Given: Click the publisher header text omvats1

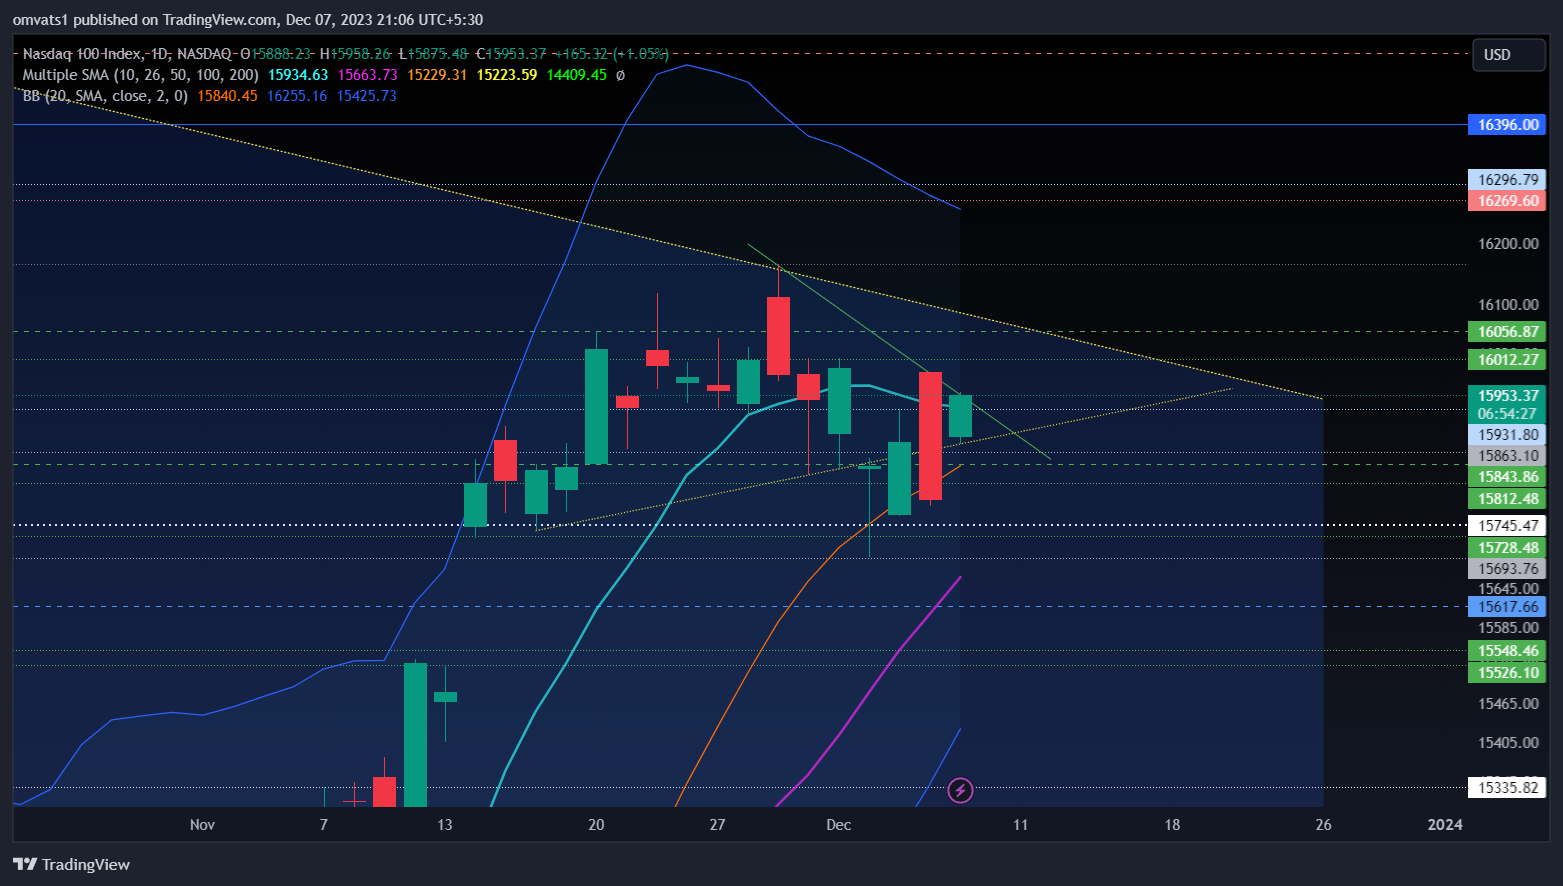Looking at the screenshot, I should point(40,20).
